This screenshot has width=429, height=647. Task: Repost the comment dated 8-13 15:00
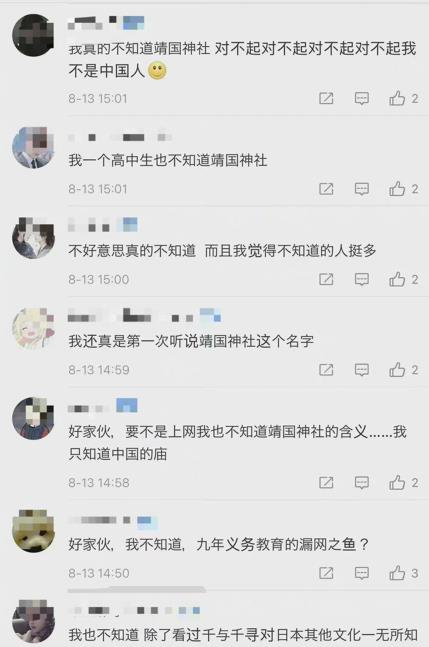pos(326,279)
